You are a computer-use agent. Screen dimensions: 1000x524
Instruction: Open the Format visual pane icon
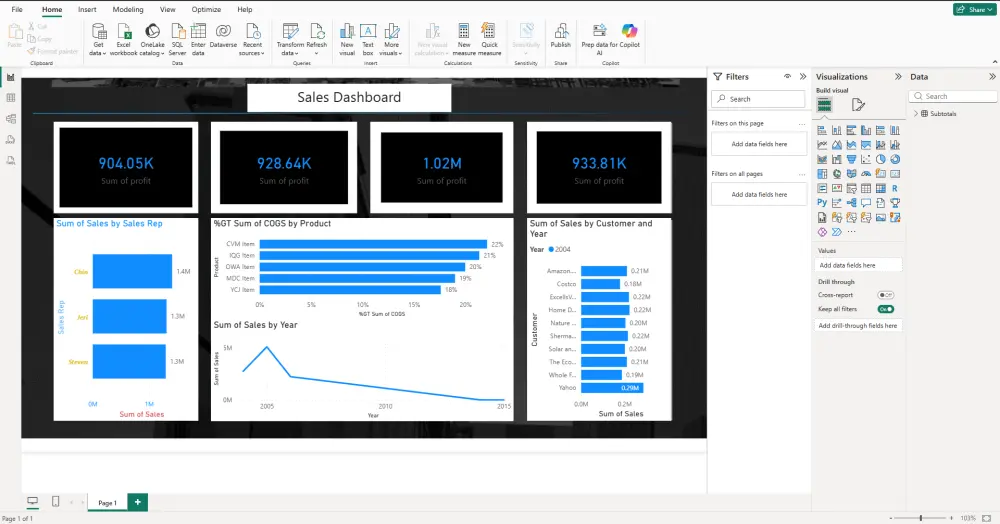coord(858,105)
